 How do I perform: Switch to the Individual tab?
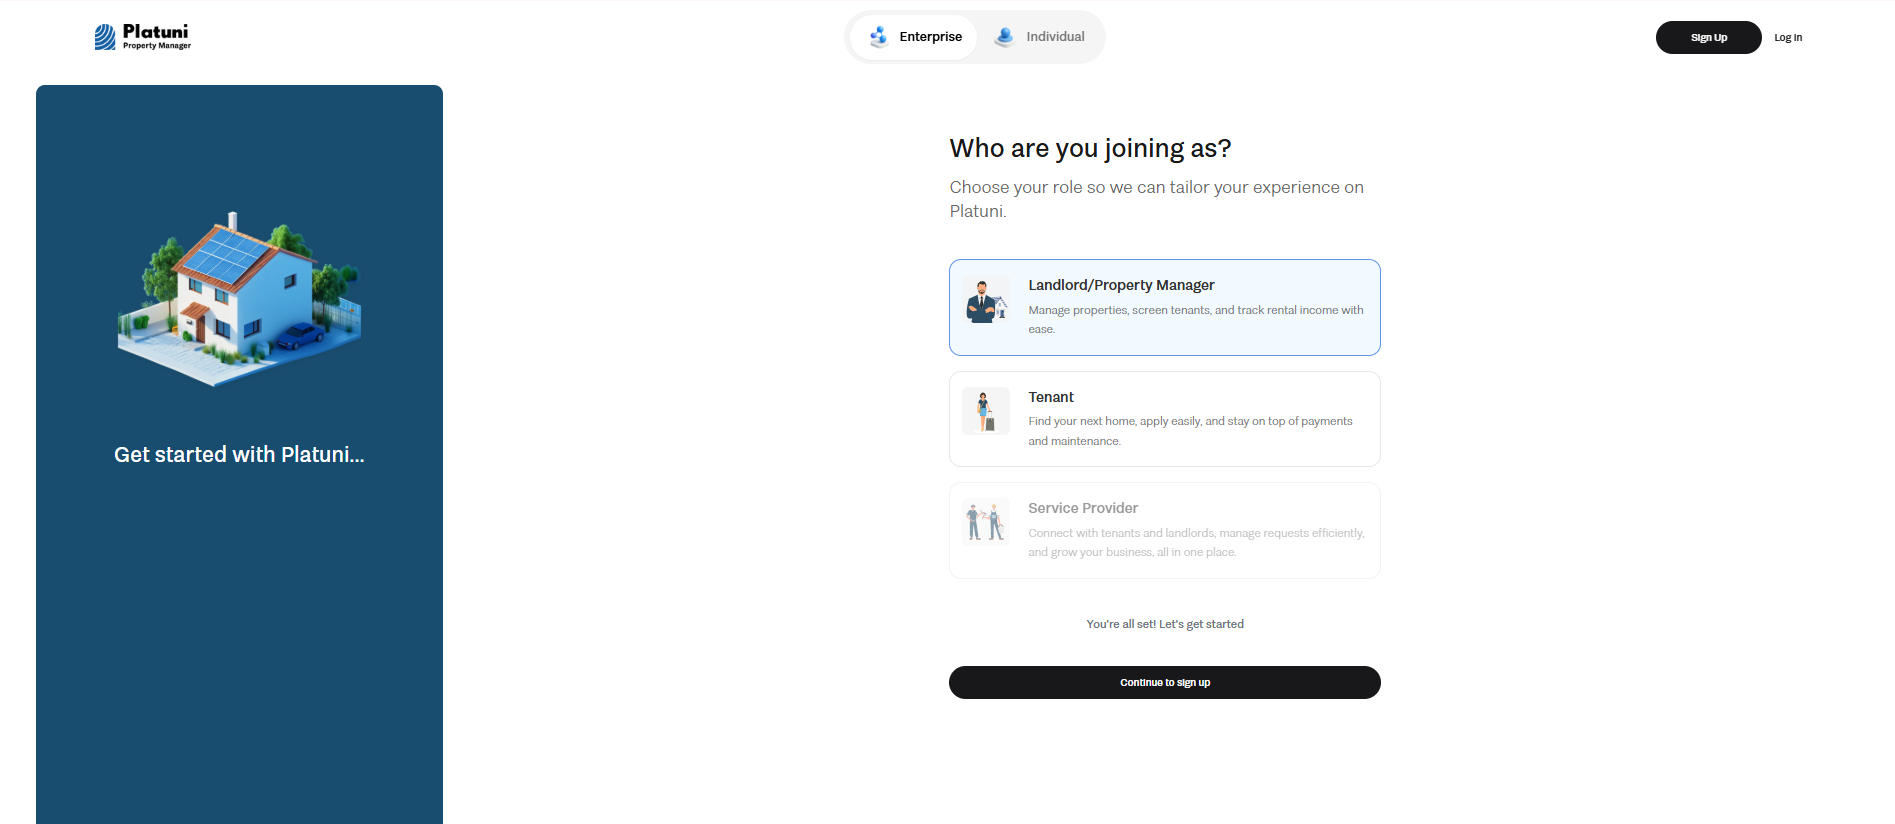coord(1040,37)
